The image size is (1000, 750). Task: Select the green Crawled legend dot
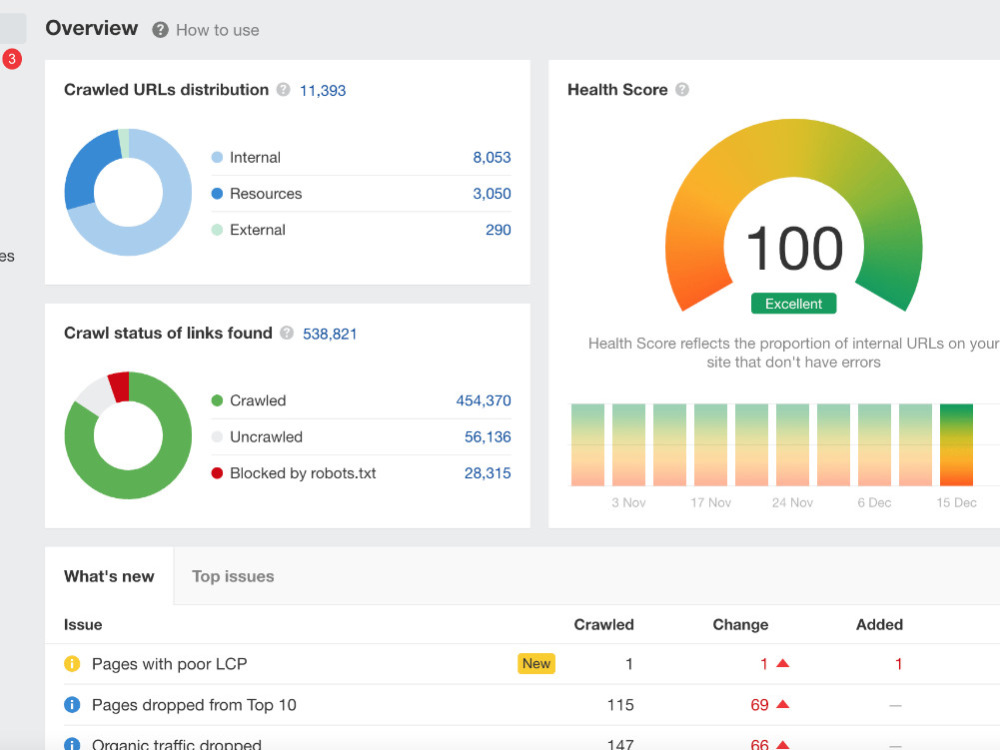tap(217, 401)
